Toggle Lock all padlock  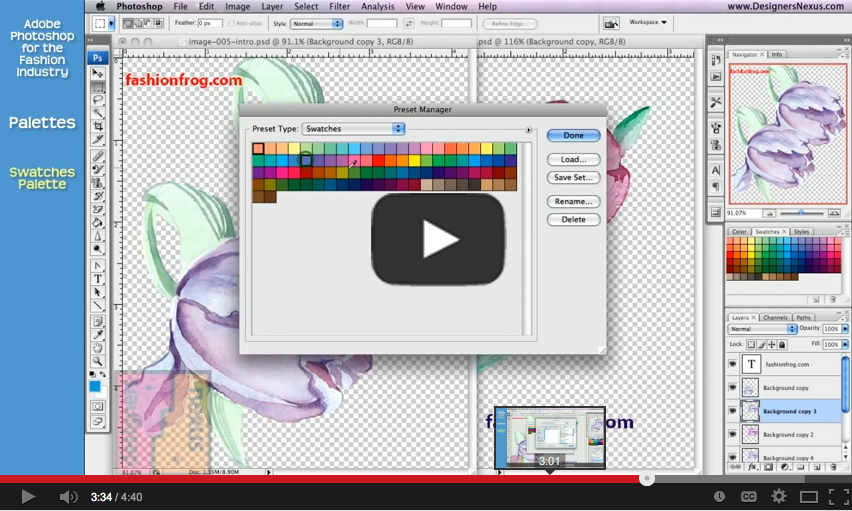pyautogui.click(x=782, y=345)
